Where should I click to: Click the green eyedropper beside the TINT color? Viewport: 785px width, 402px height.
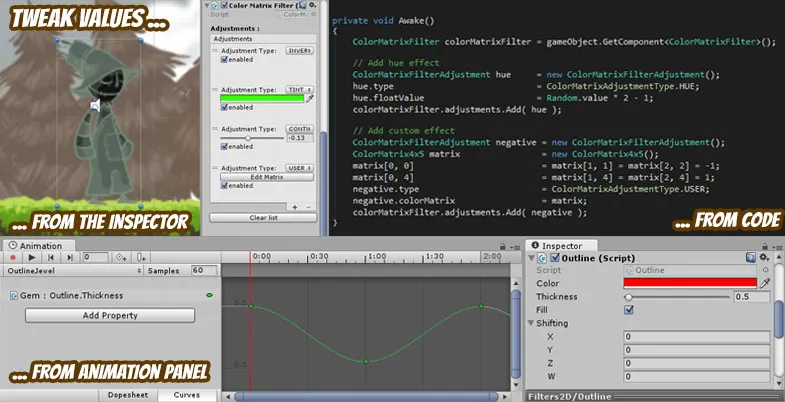click(x=310, y=99)
